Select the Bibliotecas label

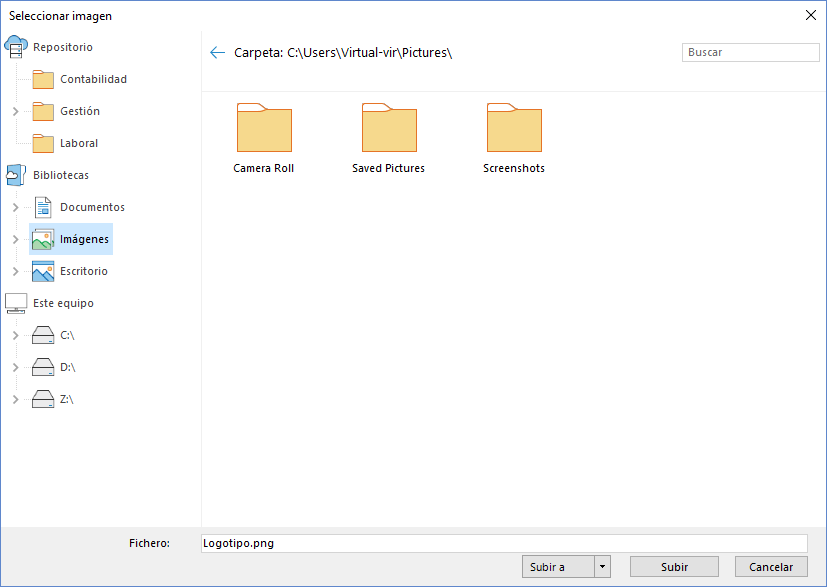pyautogui.click(x=61, y=175)
